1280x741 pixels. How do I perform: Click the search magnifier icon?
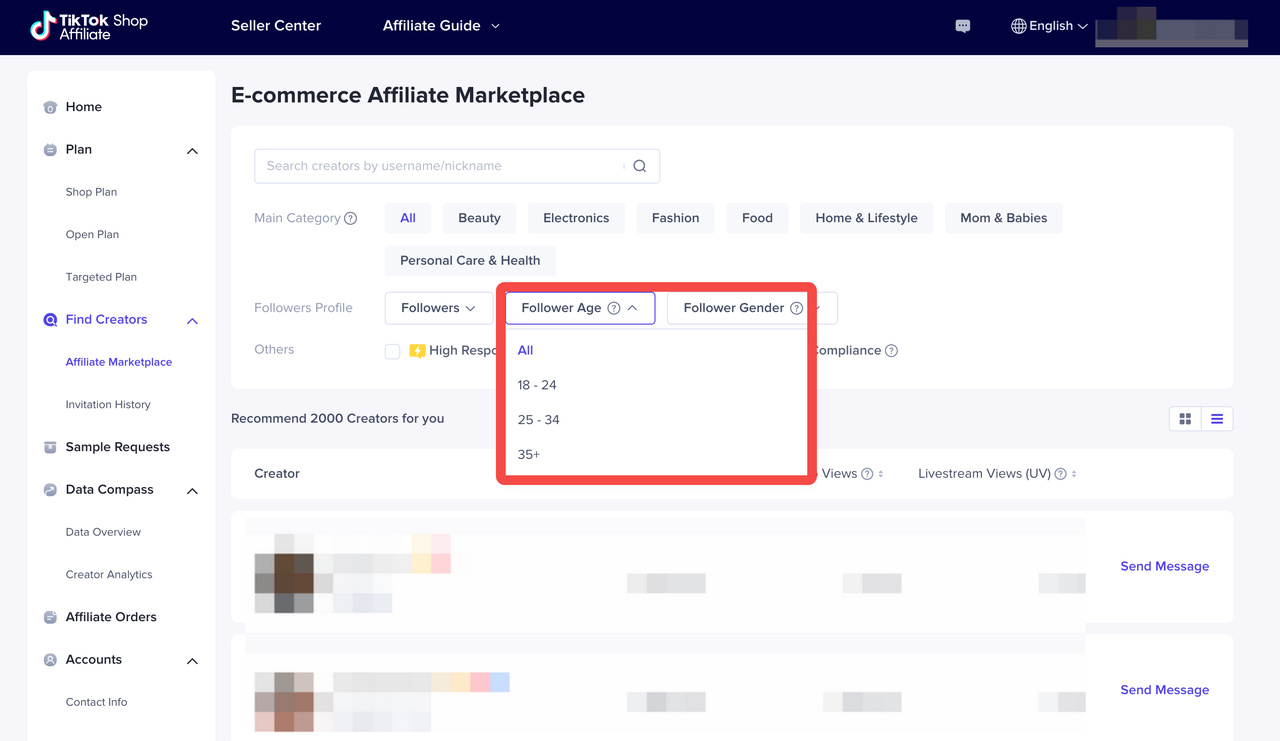click(640, 167)
